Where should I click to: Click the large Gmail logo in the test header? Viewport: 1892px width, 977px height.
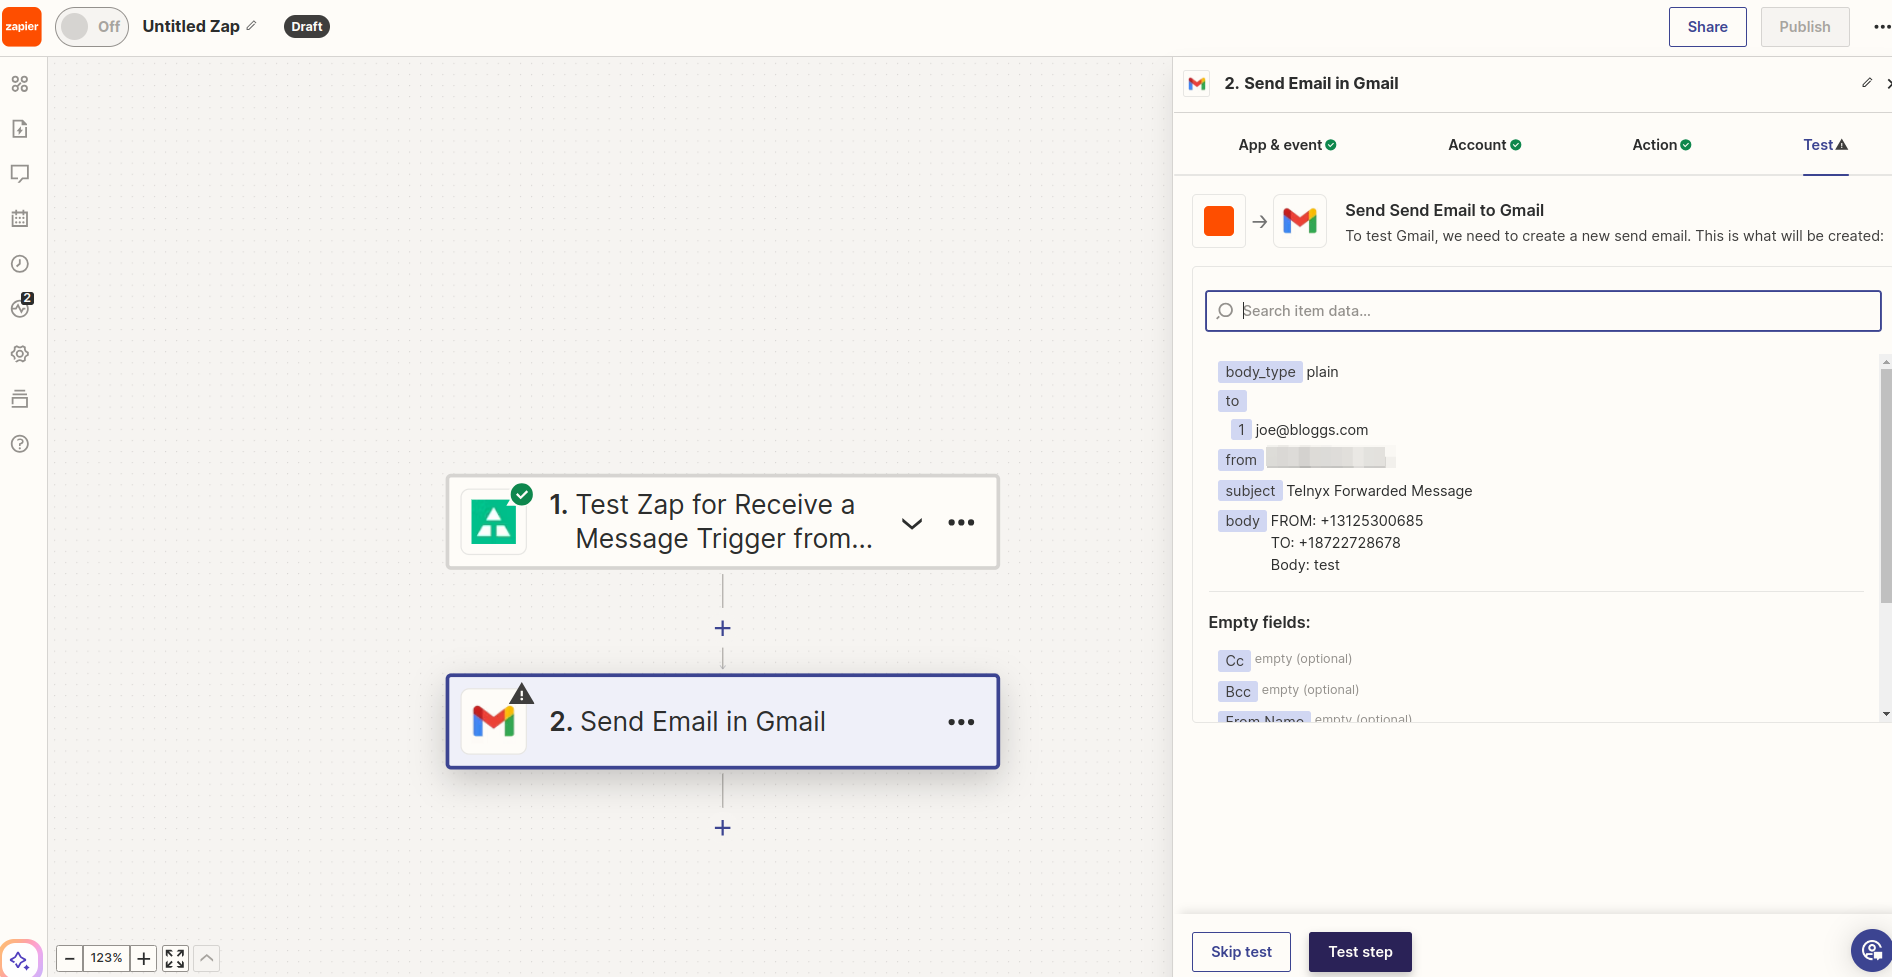[x=1300, y=221]
